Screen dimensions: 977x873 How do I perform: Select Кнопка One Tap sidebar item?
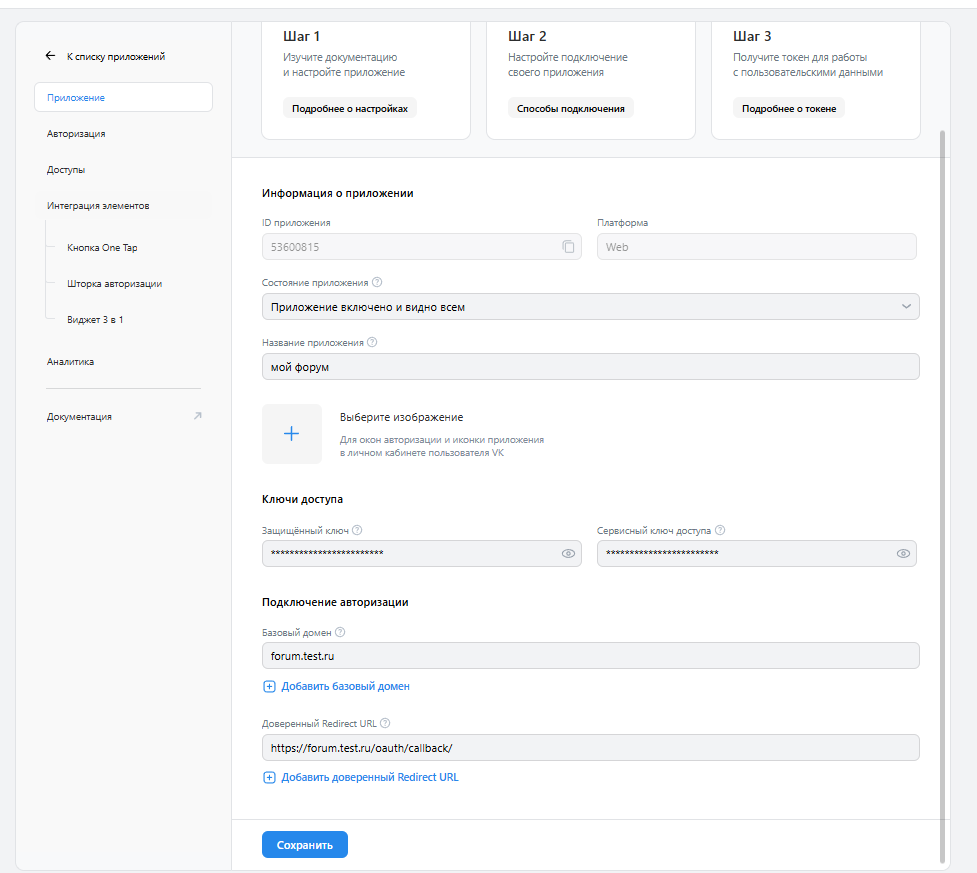pos(102,247)
